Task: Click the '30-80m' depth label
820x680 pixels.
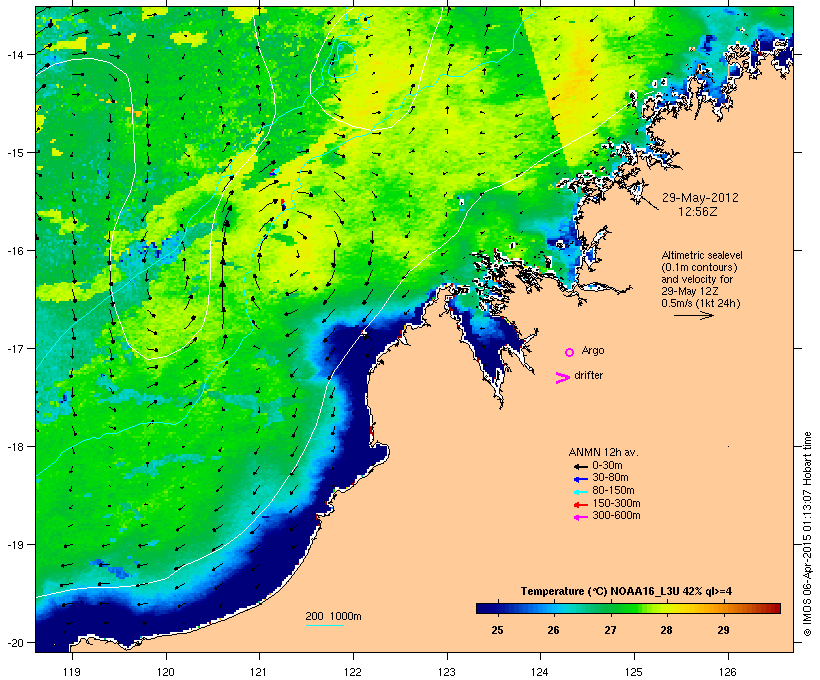Action: coord(610,478)
